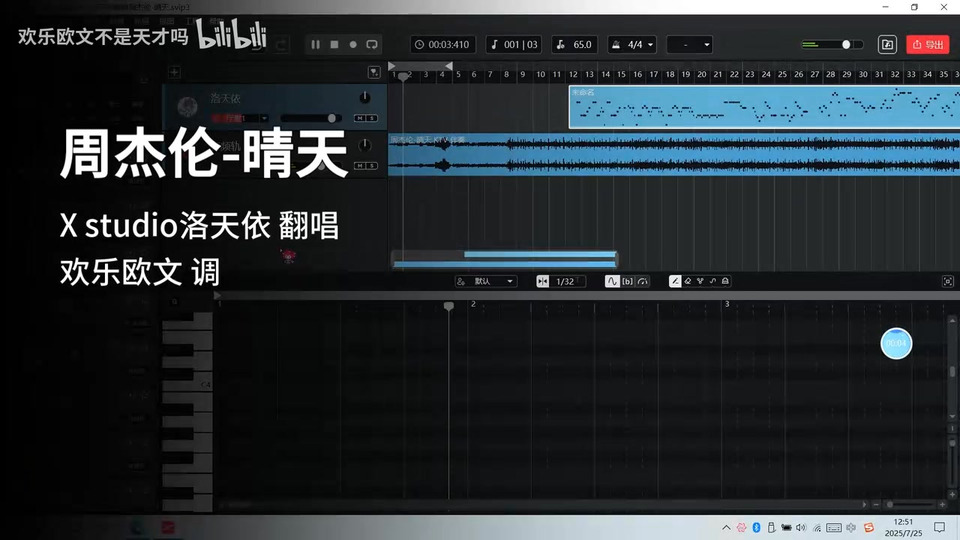Viewport: 960px width, 540px height.
Task: Toggle loop playback mode
Action: tap(372, 45)
